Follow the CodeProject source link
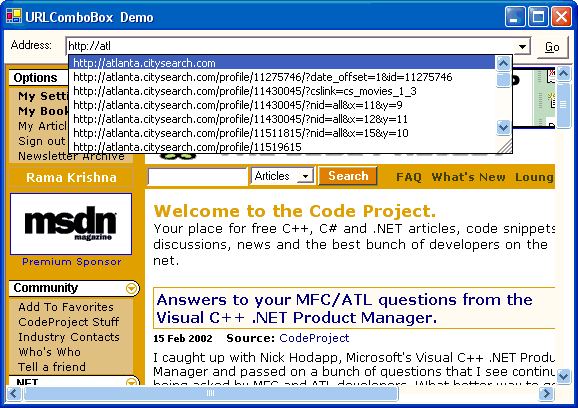Screen dimensions: 578x408 pyautogui.click(x=314, y=338)
